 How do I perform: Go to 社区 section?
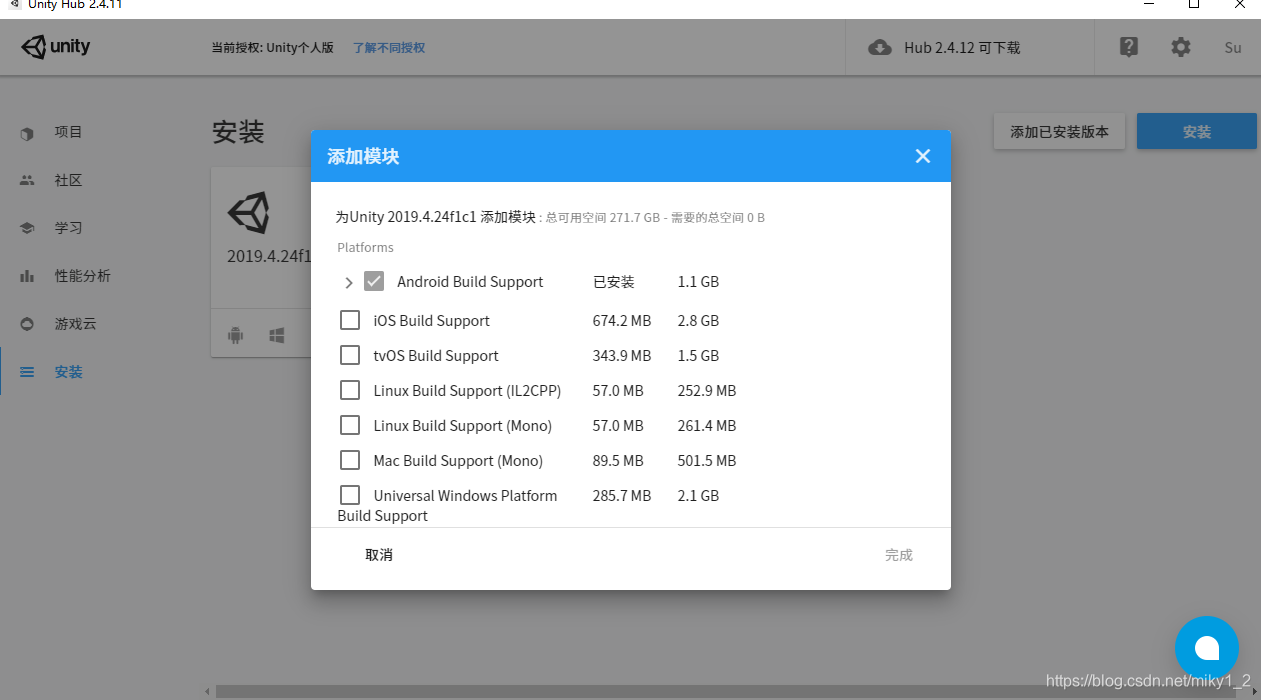69,180
